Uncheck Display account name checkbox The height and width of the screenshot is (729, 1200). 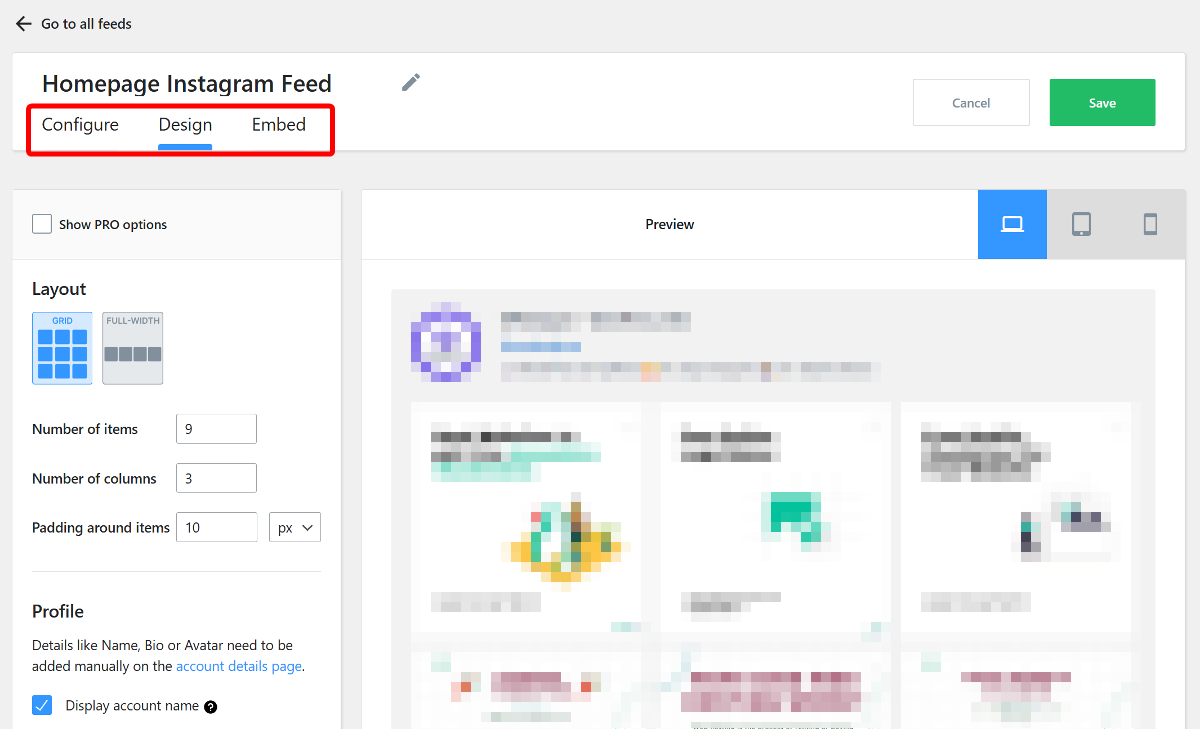pyautogui.click(x=42, y=706)
